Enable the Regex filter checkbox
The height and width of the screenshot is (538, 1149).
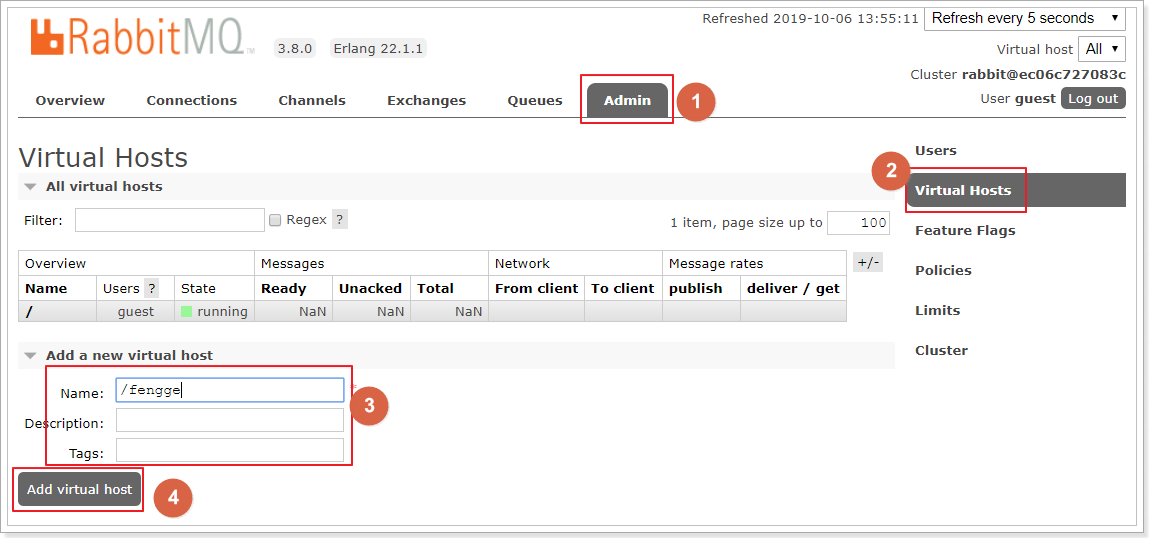tap(275, 220)
